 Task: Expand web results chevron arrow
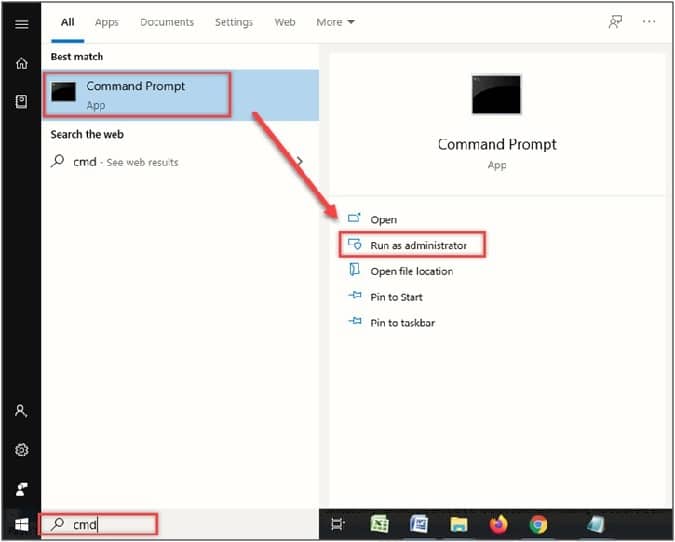pos(300,161)
